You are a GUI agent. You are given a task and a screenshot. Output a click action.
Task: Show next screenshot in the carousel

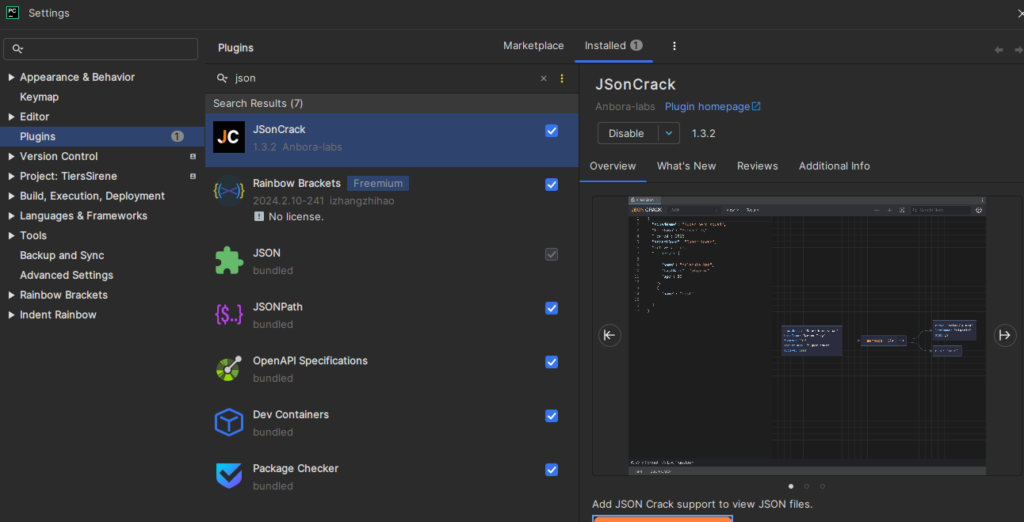pos(1005,335)
